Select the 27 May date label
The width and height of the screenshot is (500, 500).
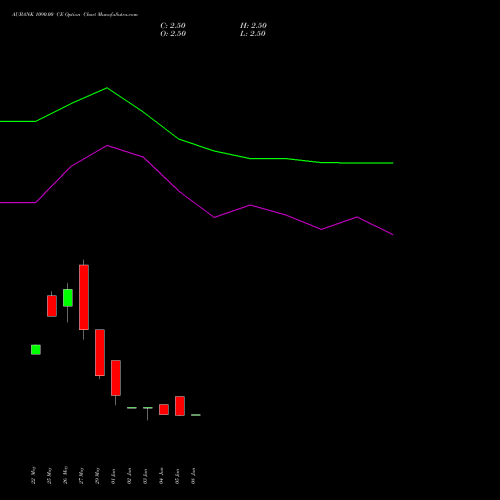pyautogui.click(x=81, y=476)
